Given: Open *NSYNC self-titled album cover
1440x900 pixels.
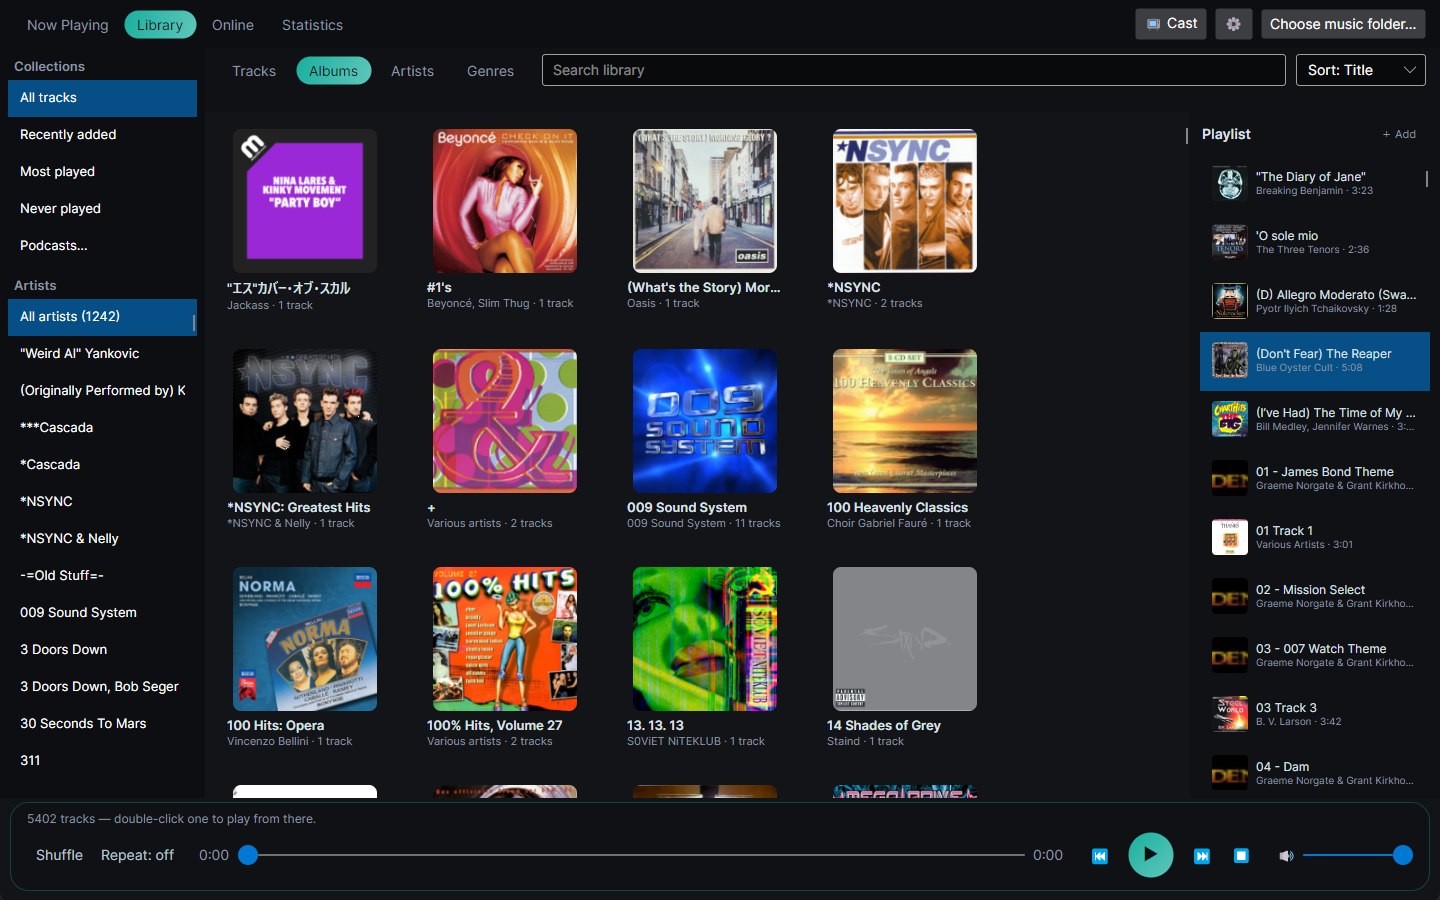Looking at the screenshot, I should click(x=905, y=201).
